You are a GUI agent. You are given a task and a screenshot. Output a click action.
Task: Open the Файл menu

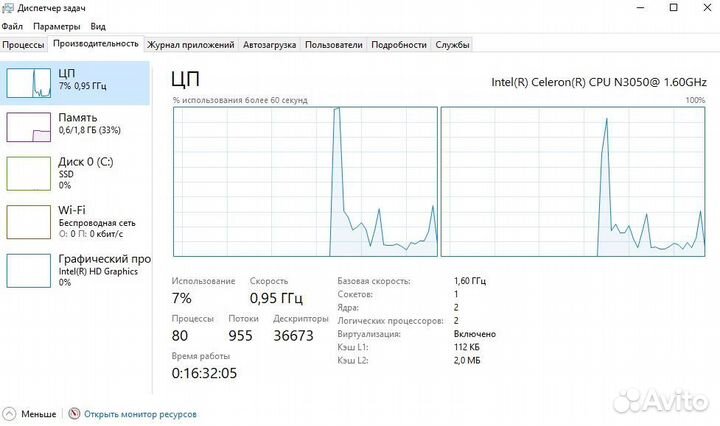click(x=12, y=26)
